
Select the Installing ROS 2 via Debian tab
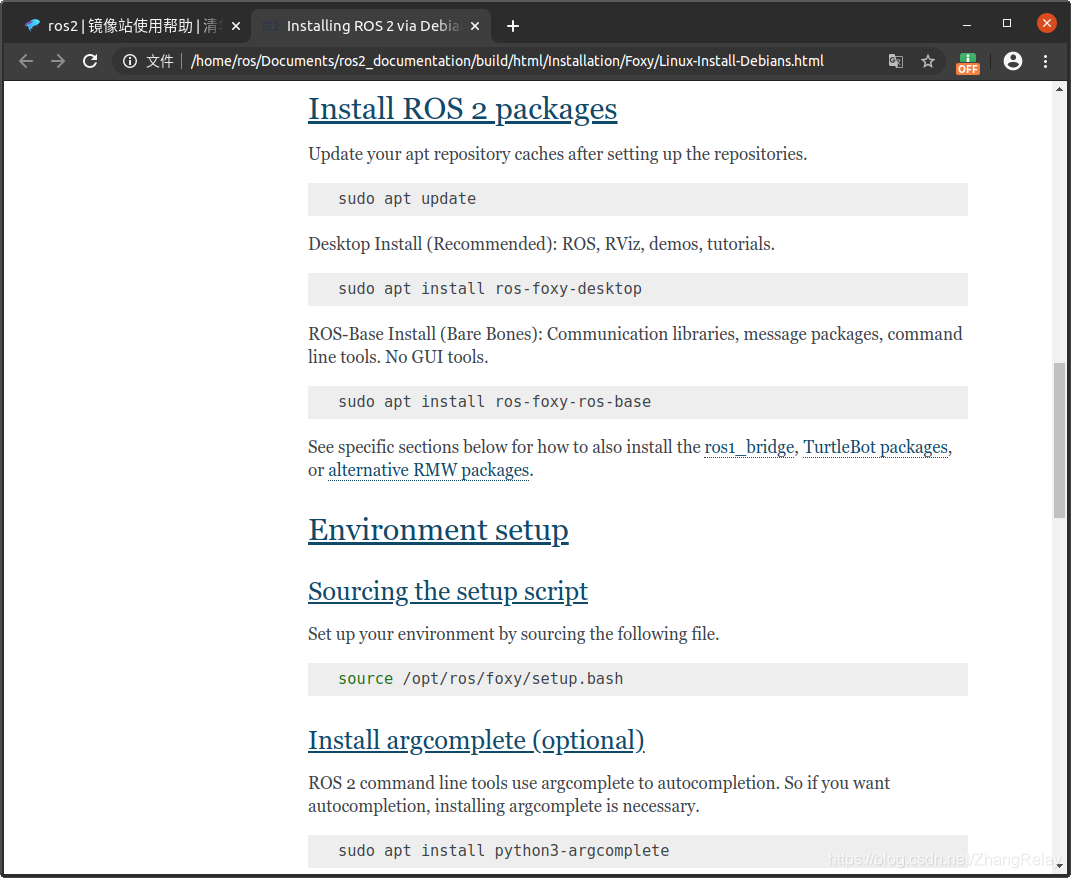tap(371, 26)
